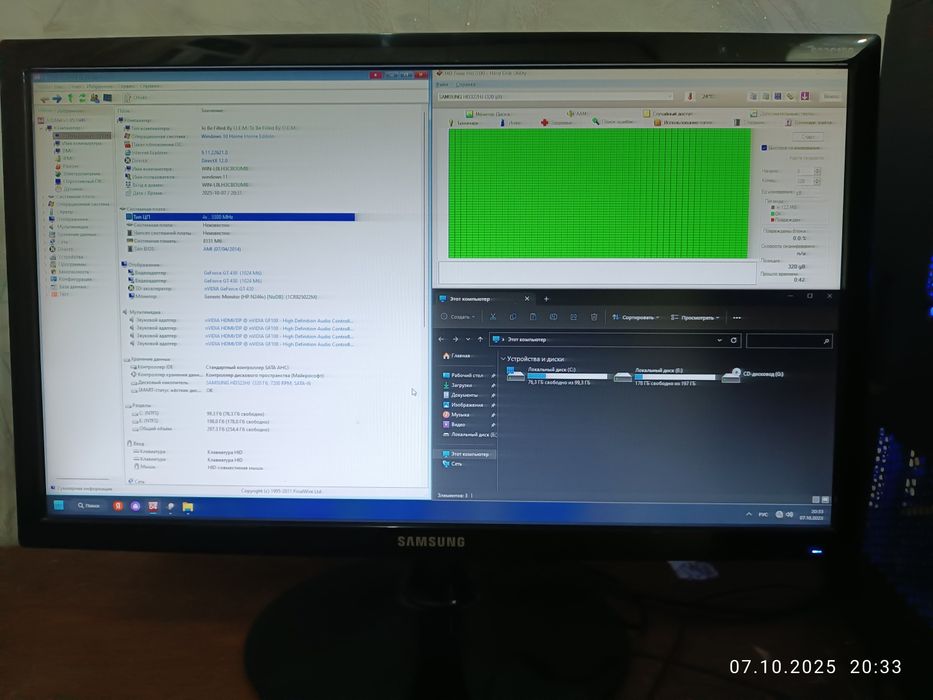
Task: Click the Explorer search field
Action: coord(789,340)
